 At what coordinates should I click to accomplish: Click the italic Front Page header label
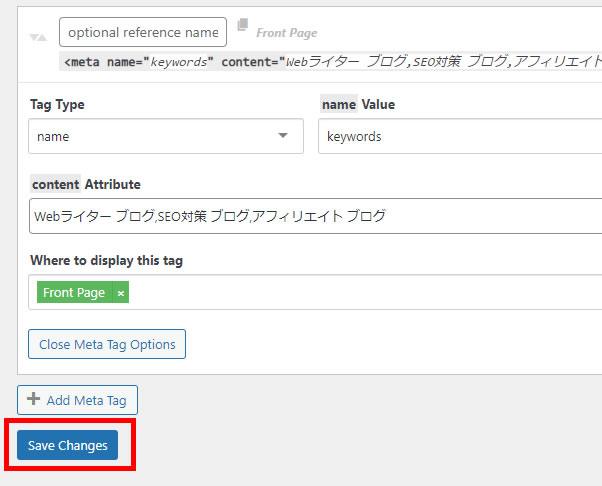(287, 33)
